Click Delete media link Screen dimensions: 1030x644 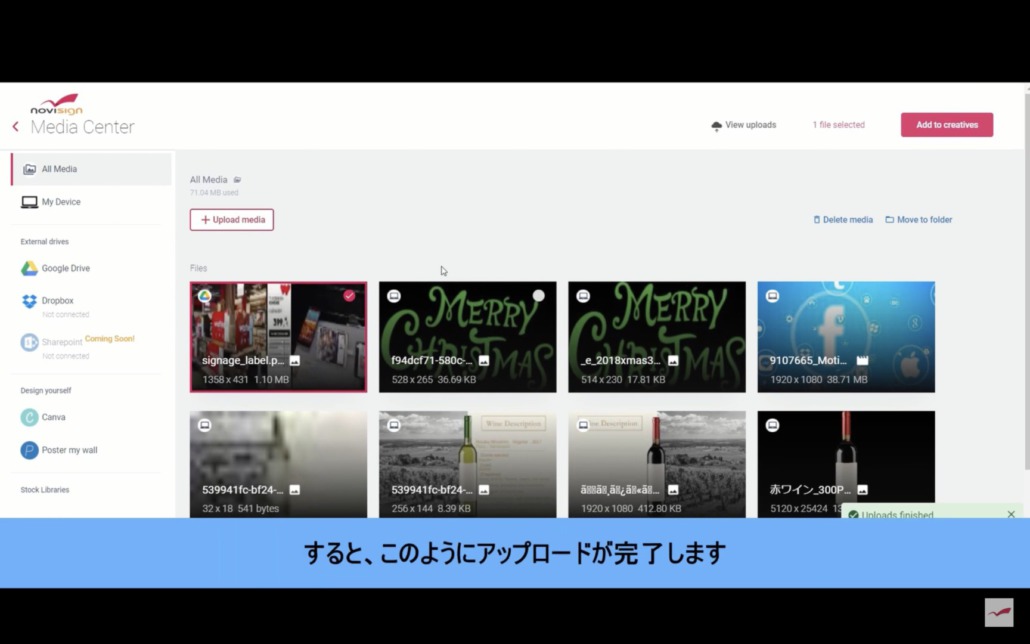click(x=842, y=220)
